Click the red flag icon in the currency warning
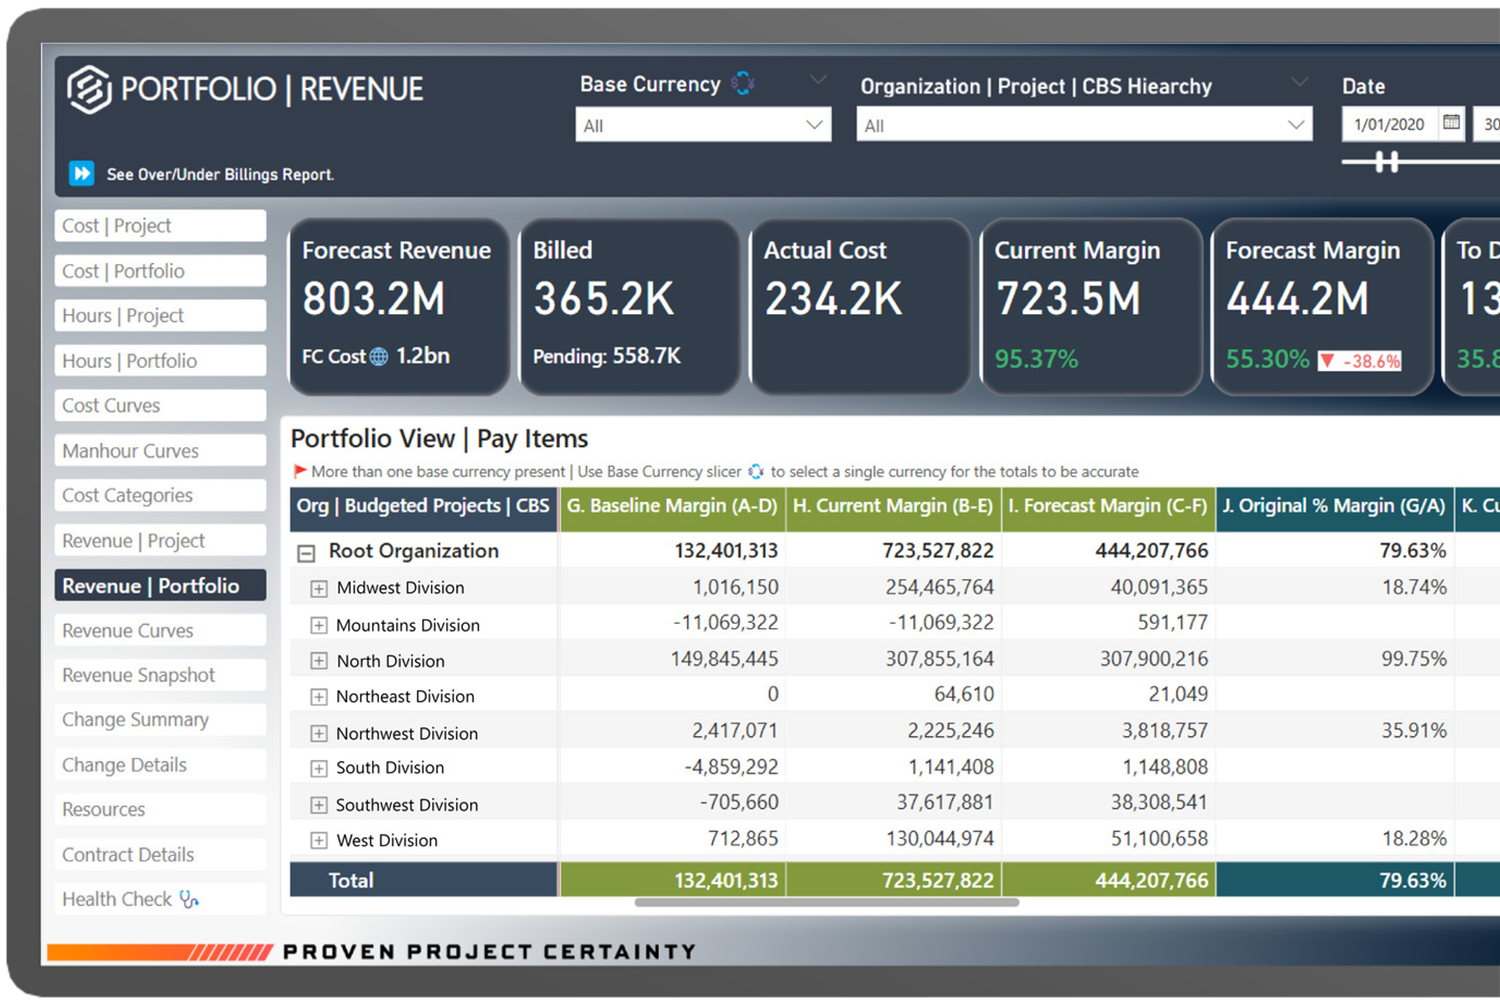Screen dimensions: 1500x1007 (x=298, y=470)
